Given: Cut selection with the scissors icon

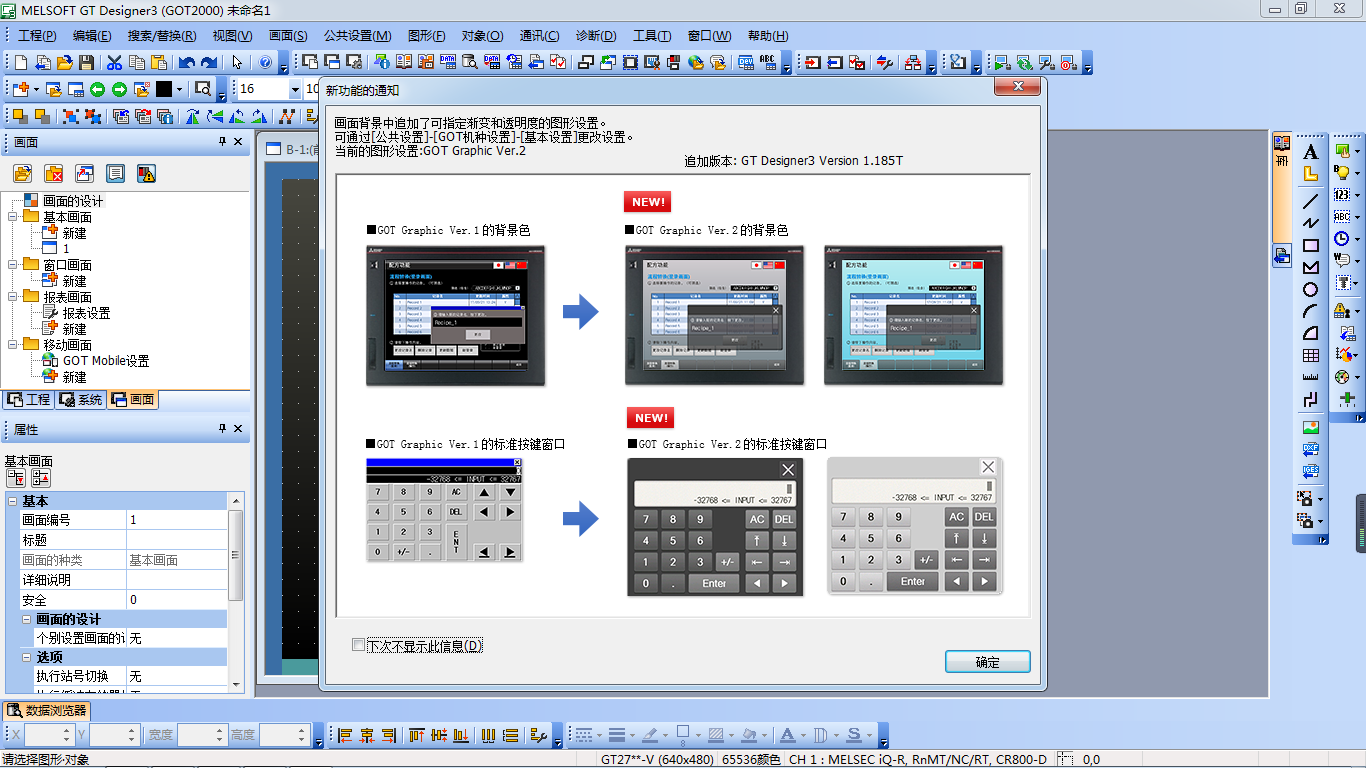Looking at the screenshot, I should coord(114,62).
